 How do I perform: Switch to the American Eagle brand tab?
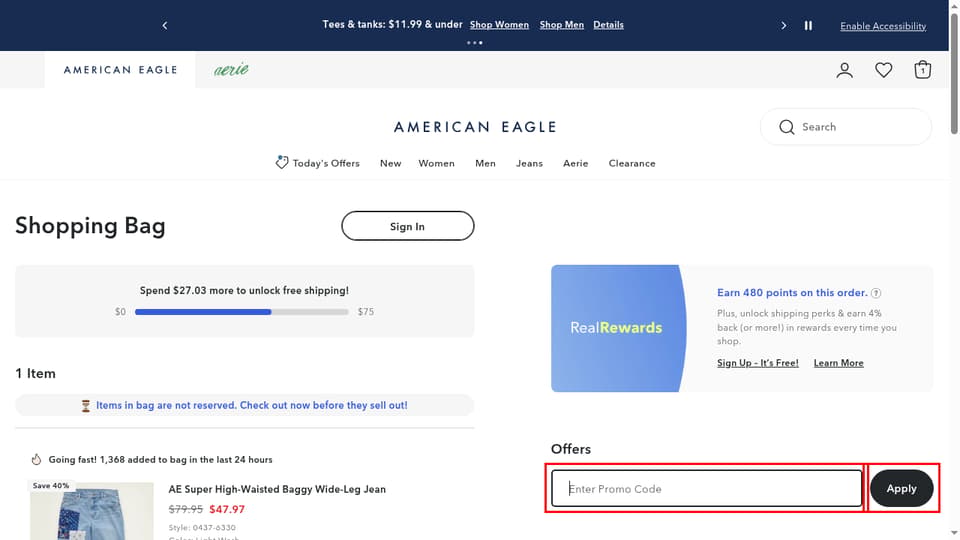click(x=120, y=70)
